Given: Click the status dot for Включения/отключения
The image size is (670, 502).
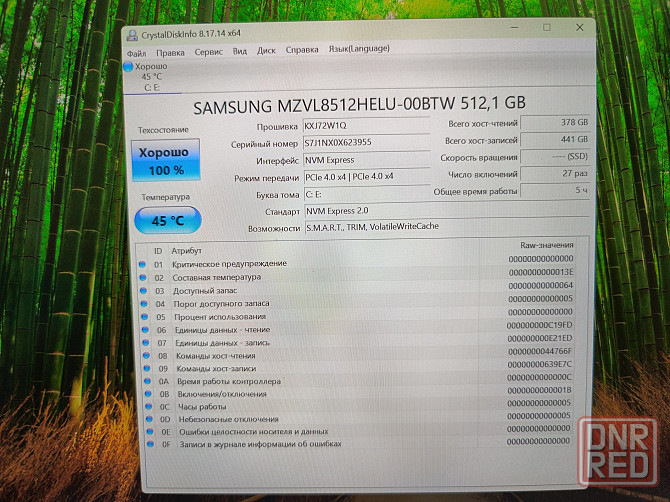Looking at the screenshot, I should 148,394.
